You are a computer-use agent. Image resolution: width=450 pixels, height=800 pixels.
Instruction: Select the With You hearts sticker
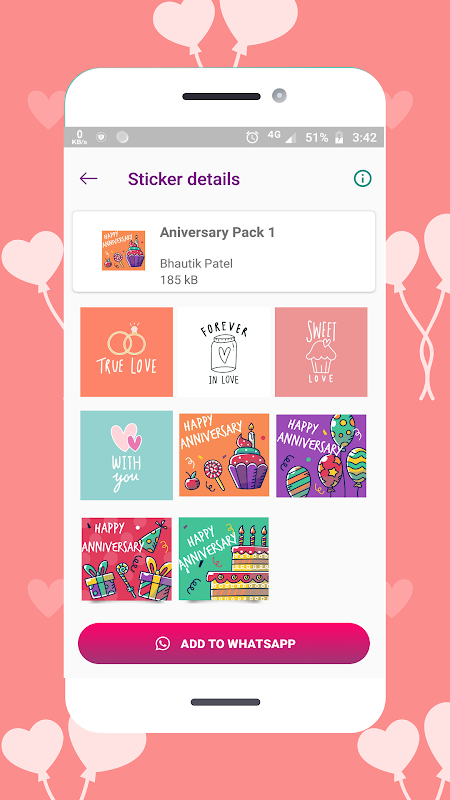(x=127, y=455)
